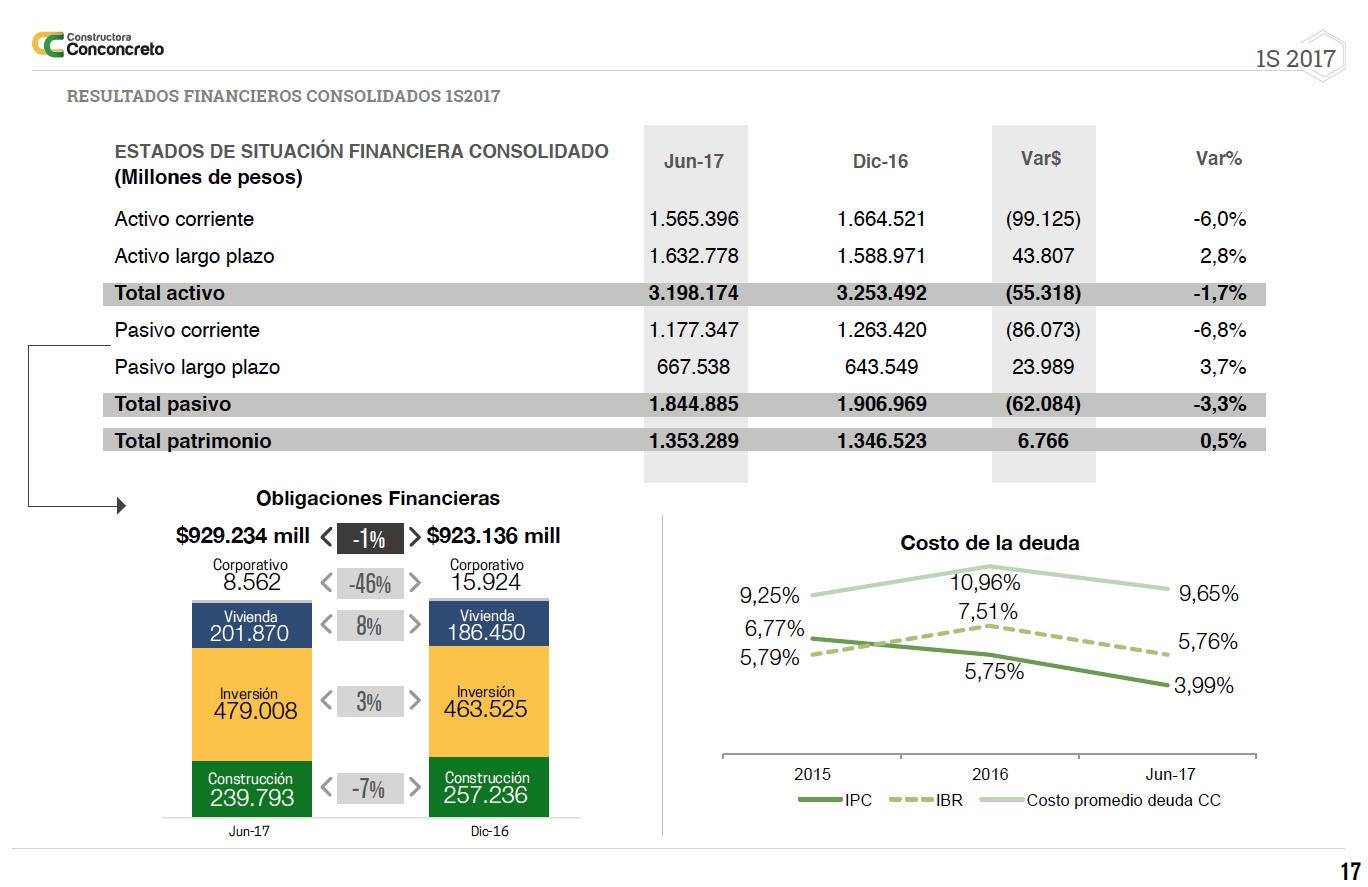
Task: Click the yellow Inversión 463.525 bar segment
Action: click(x=486, y=701)
